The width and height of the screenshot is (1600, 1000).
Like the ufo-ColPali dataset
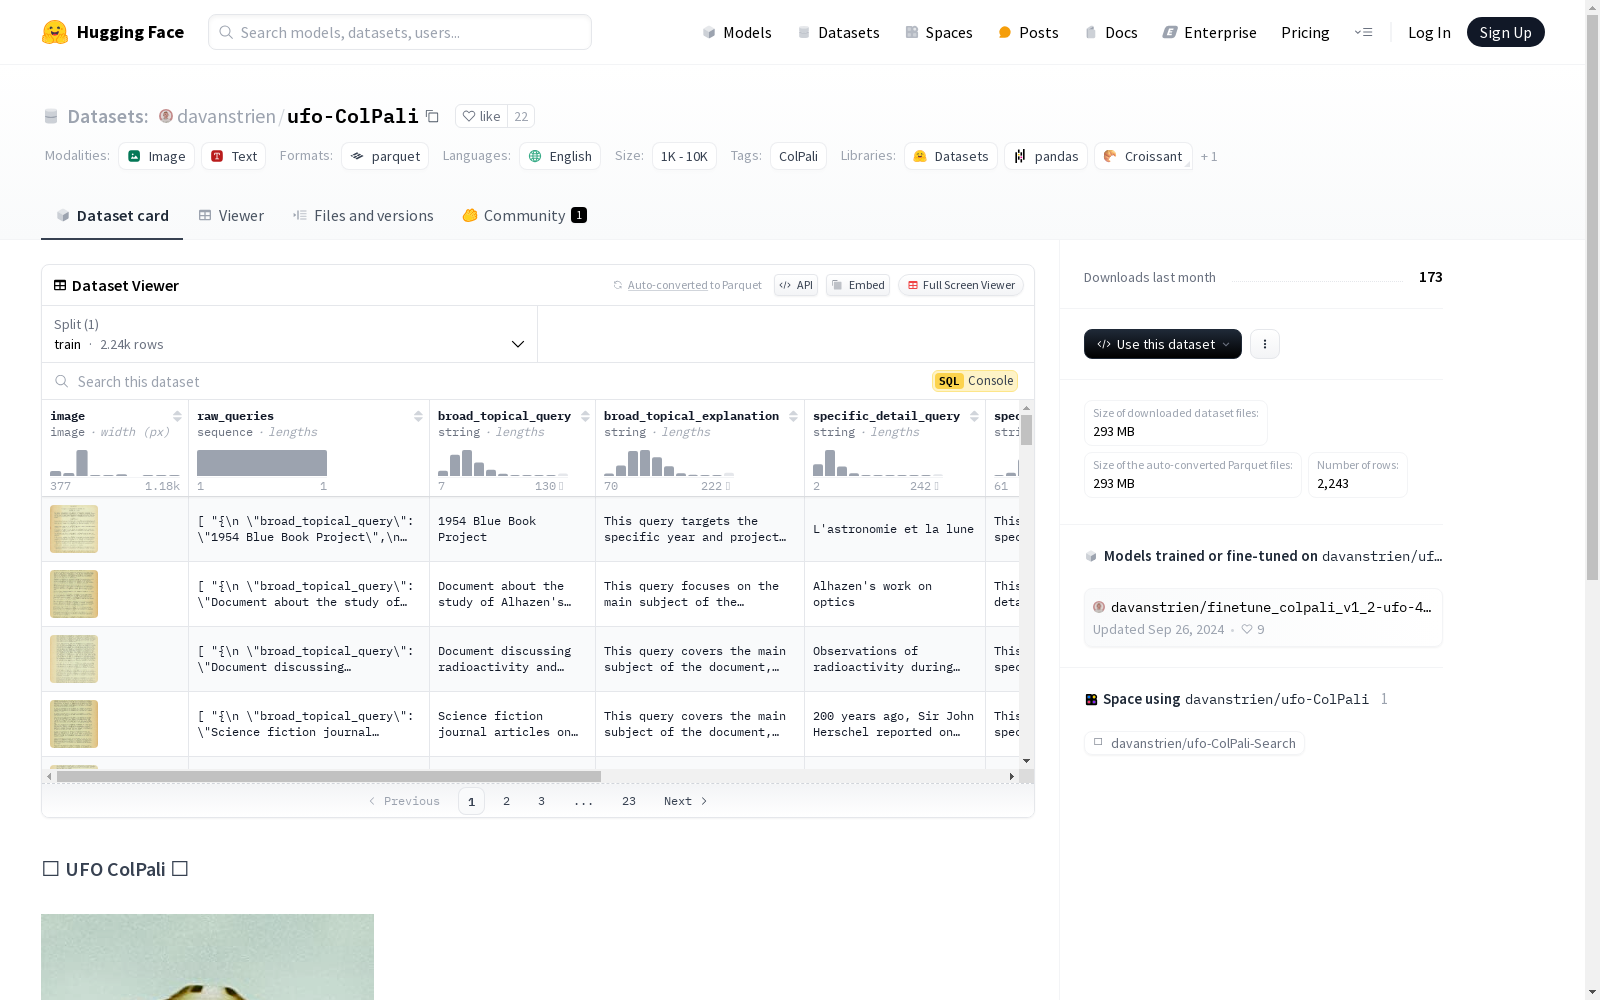(481, 116)
